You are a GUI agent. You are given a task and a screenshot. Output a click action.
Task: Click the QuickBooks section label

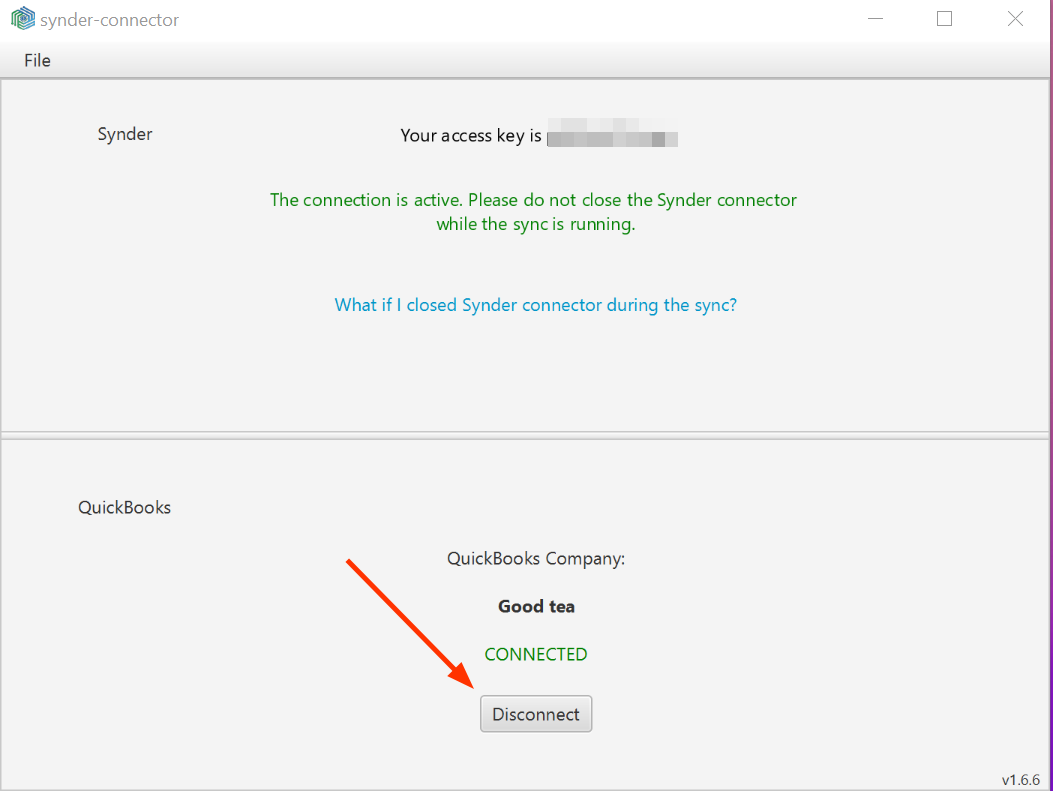(x=124, y=507)
